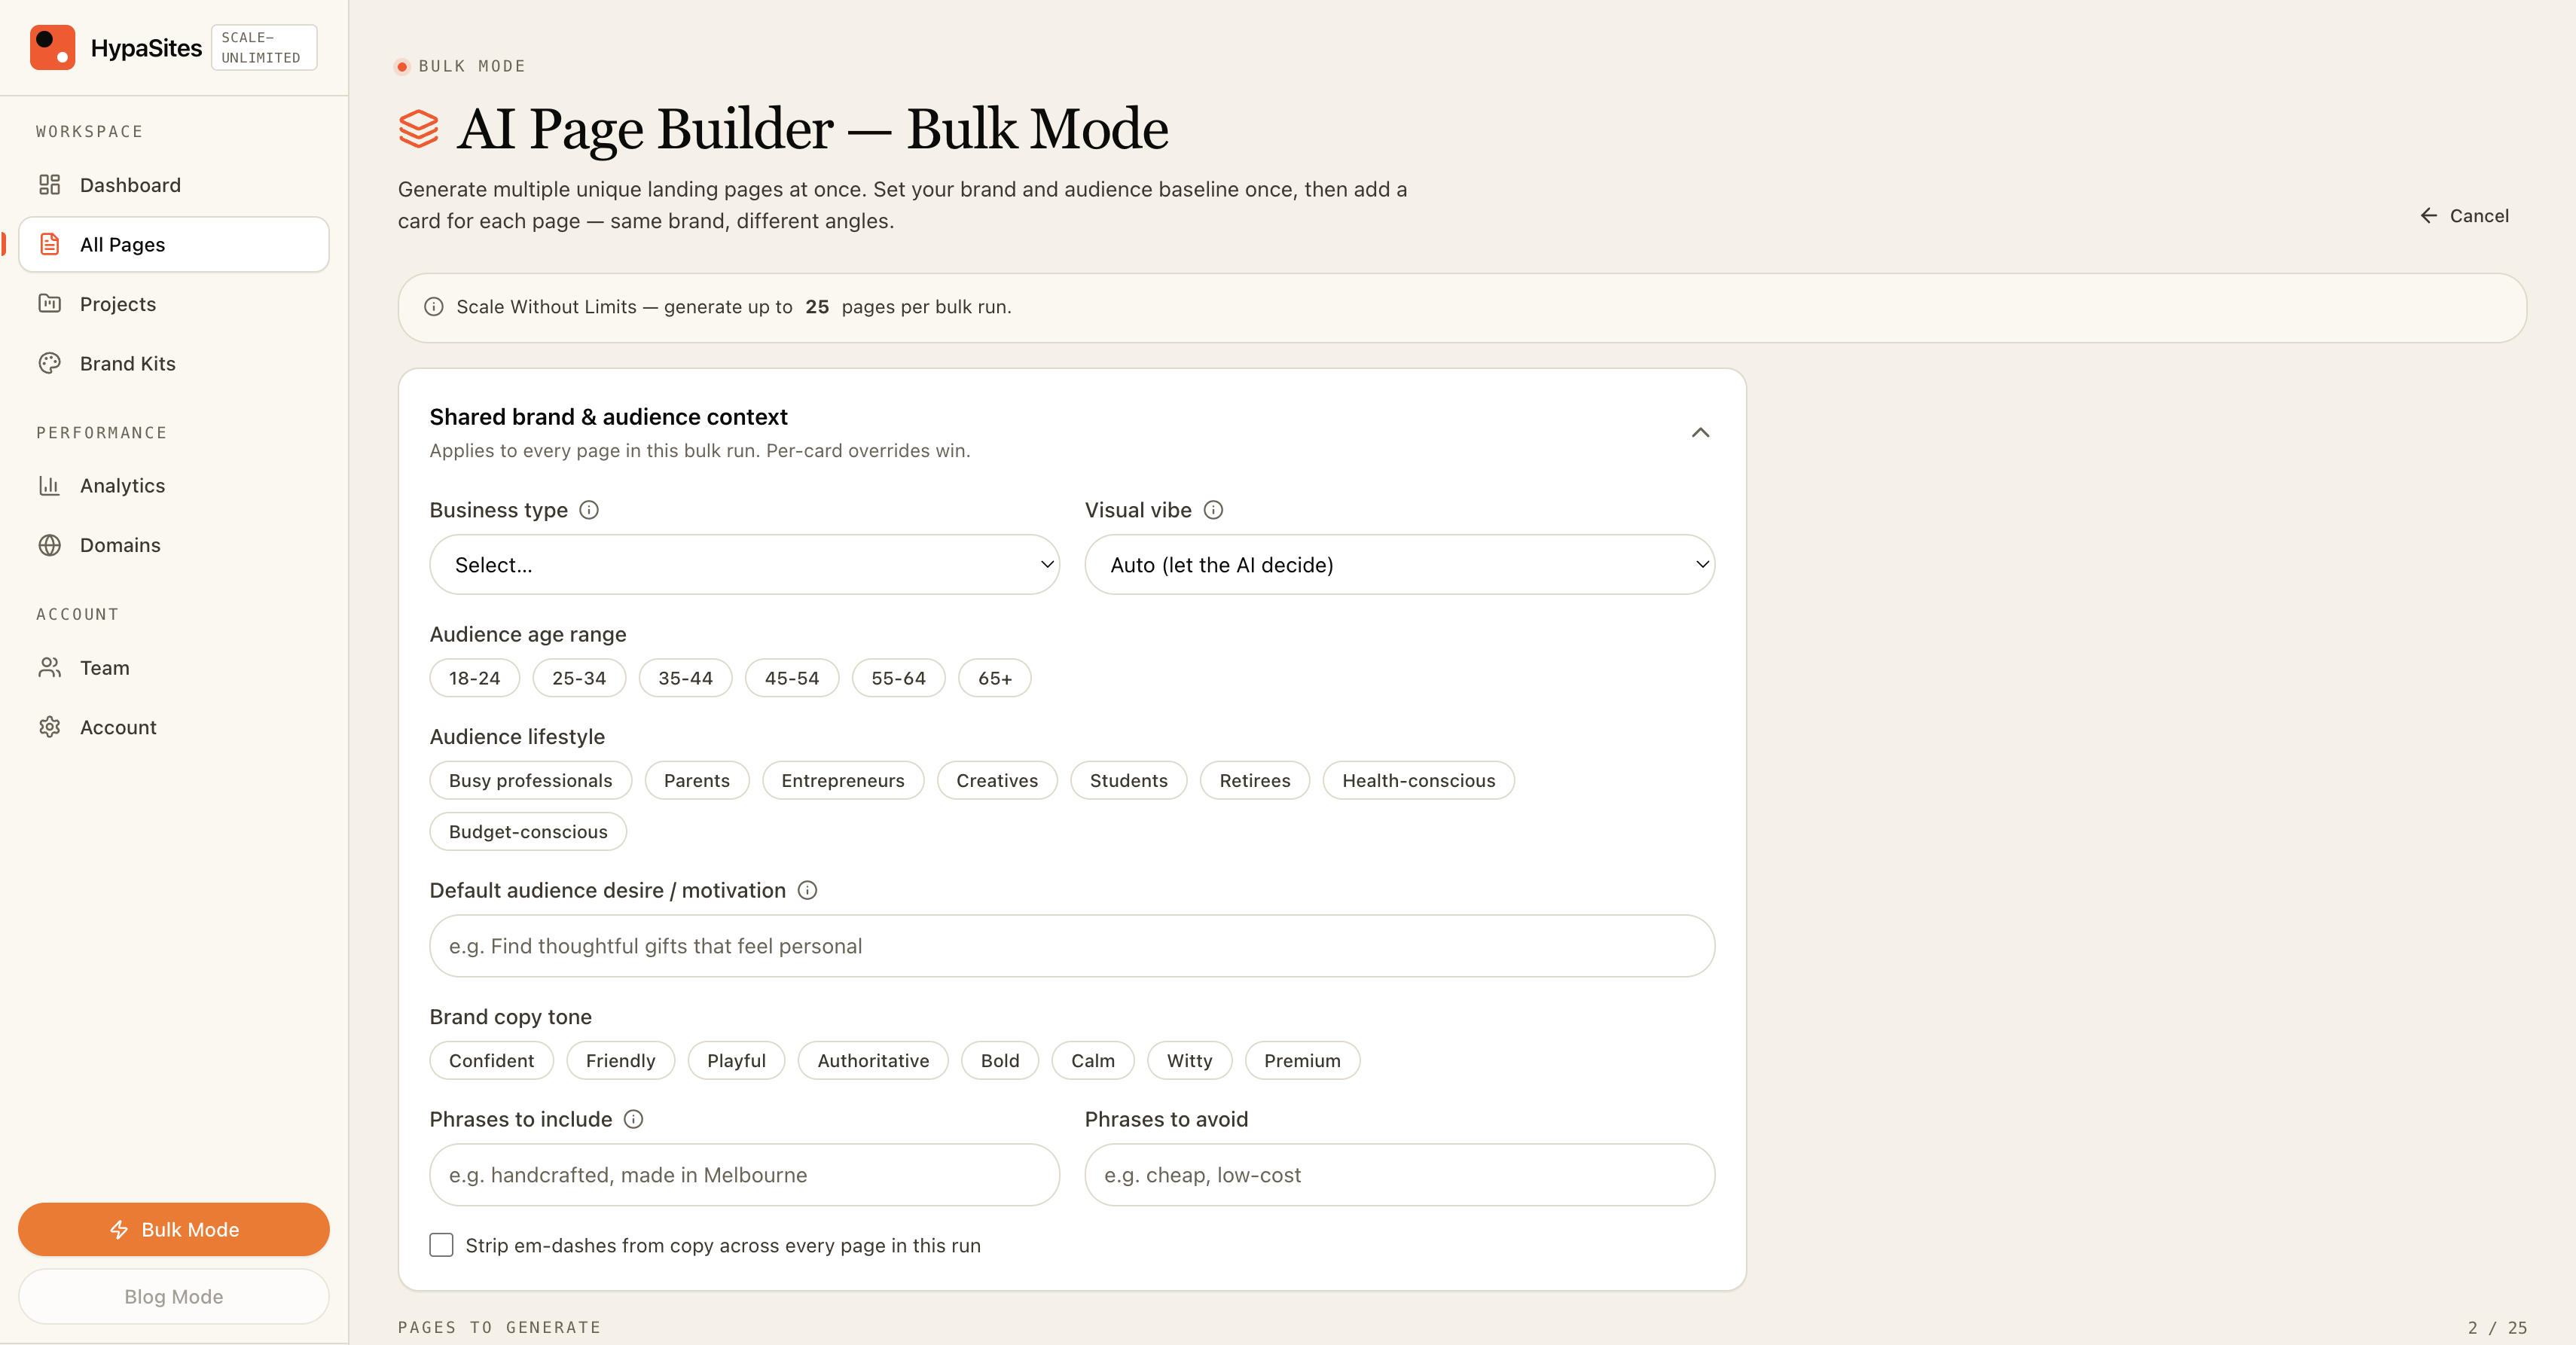Select the Parents lifestyle chip

[x=696, y=780]
